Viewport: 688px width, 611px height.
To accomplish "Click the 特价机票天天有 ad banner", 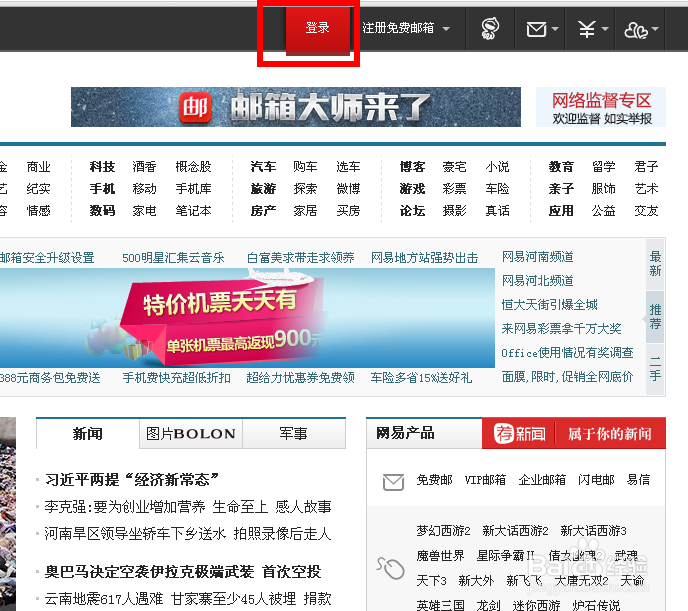I will pos(247,318).
